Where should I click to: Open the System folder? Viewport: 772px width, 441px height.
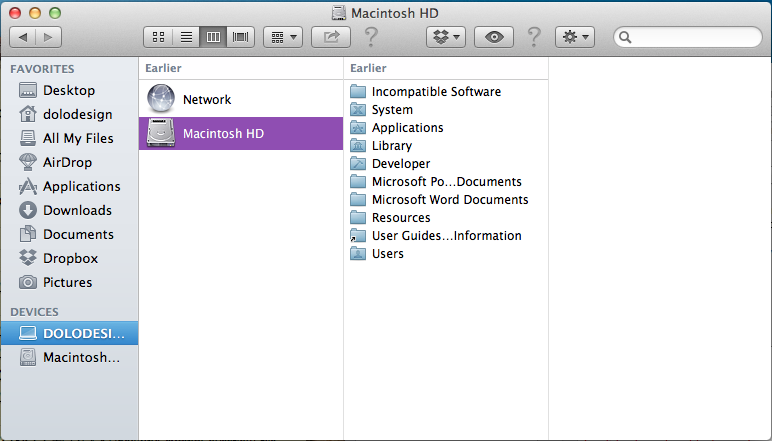pos(446,110)
